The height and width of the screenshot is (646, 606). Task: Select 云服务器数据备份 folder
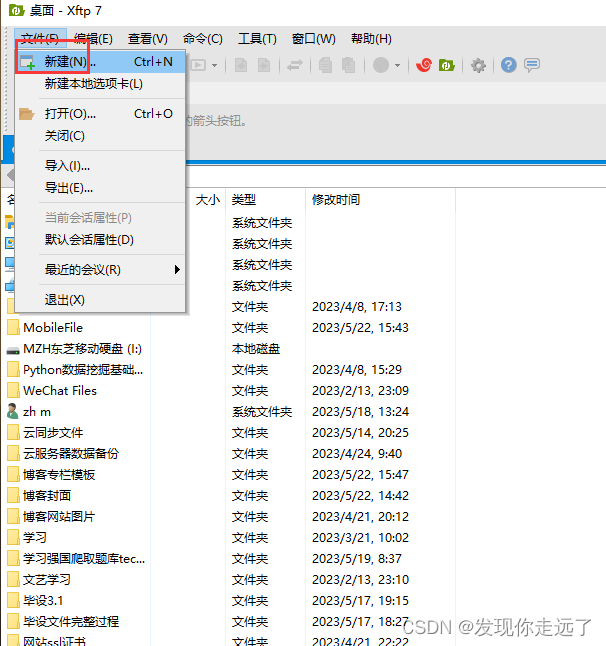click(71, 454)
